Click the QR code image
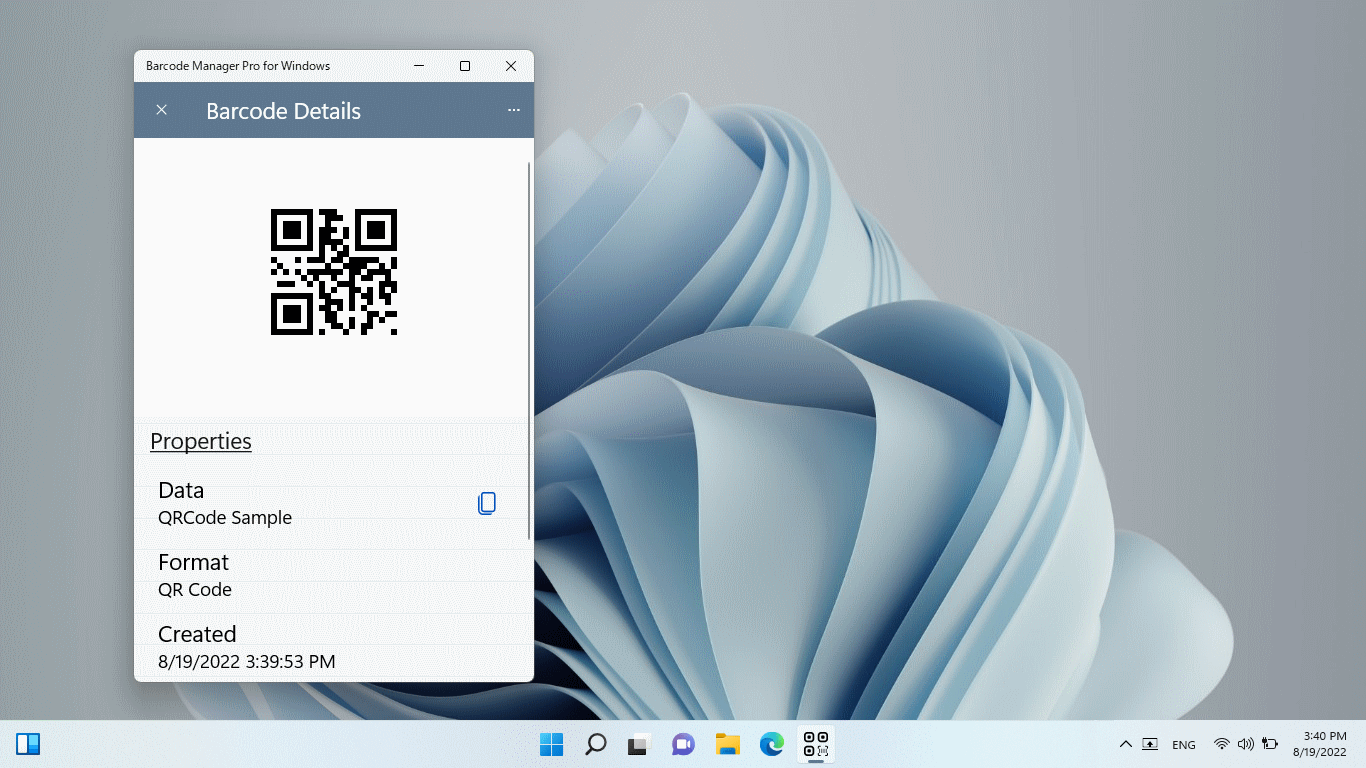 334,272
